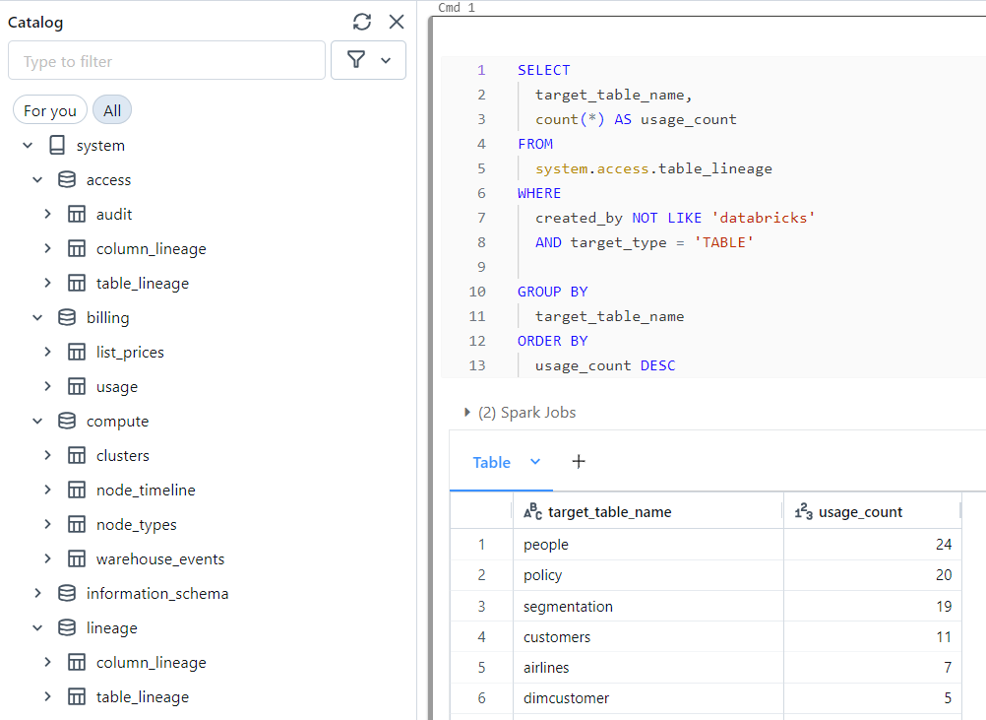986x720 pixels.
Task: Expand the (2) Spark Jobs section
Action: [x=466, y=411]
